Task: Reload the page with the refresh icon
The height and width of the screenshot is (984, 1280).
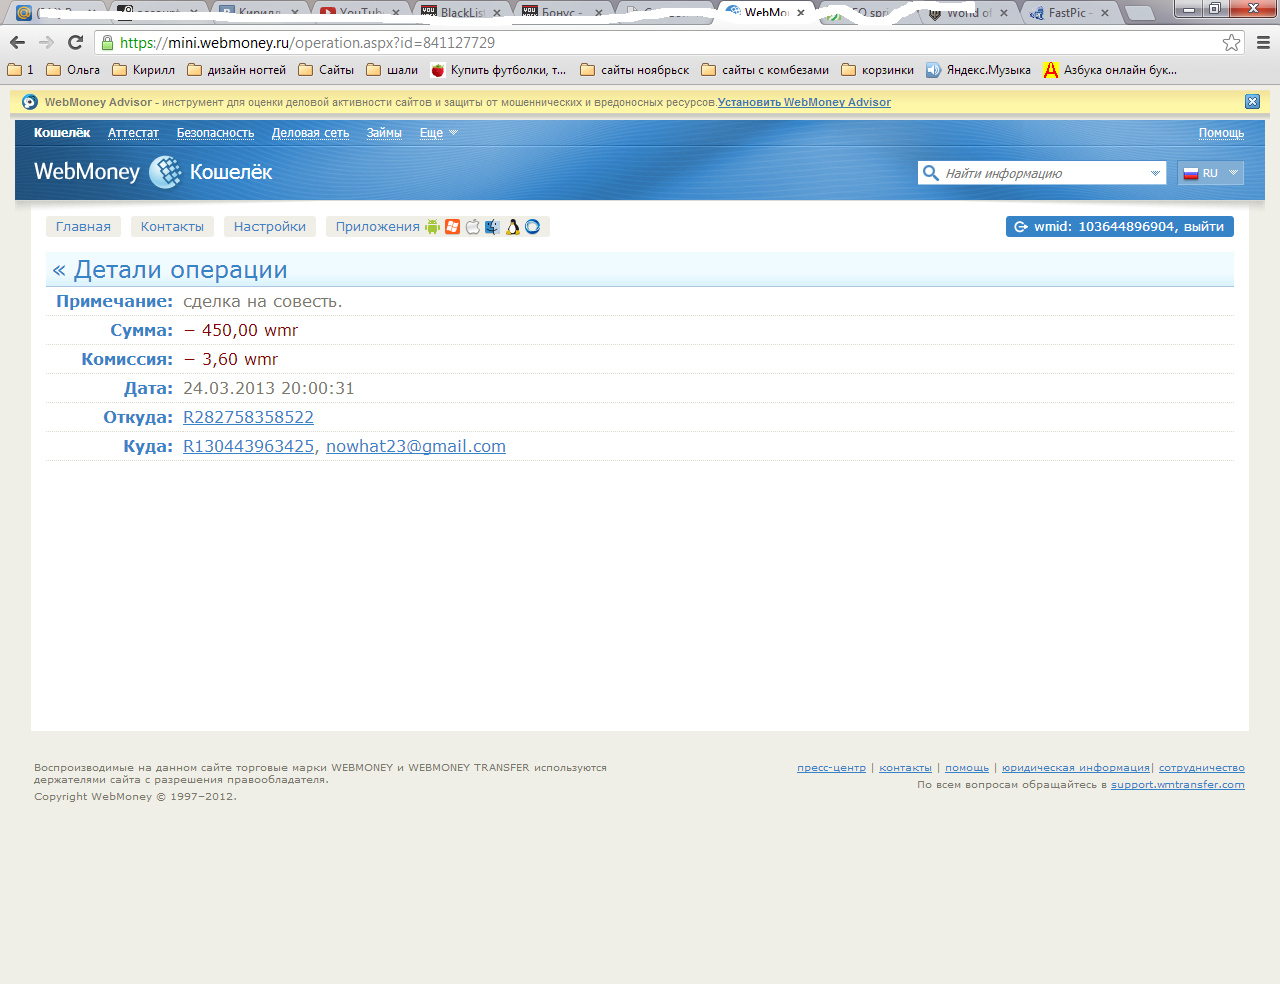Action: click(x=75, y=42)
